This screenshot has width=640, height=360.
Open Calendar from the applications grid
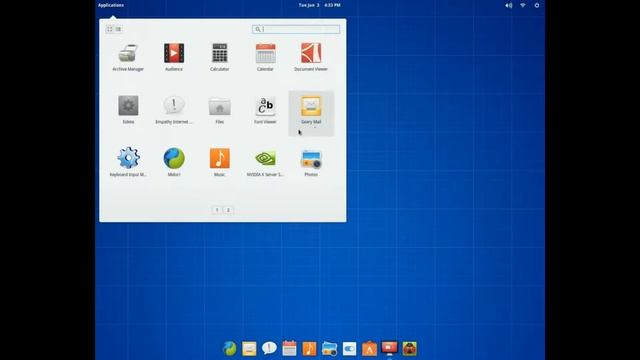tap(265, 57)
